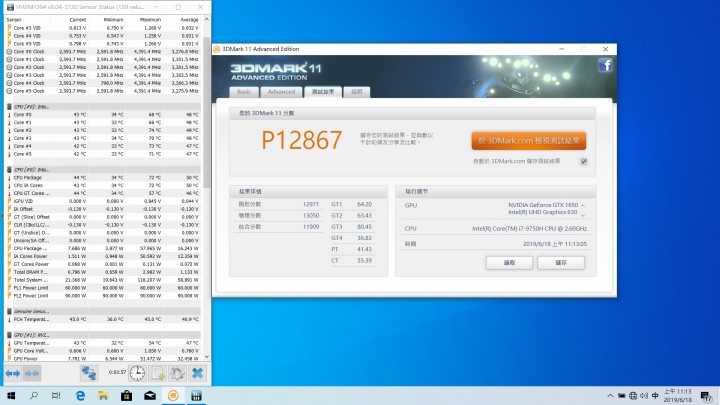This screenshot has height=405, width=720.
Task: Select CPU Package temperature row
Action: tap(103, 177)
